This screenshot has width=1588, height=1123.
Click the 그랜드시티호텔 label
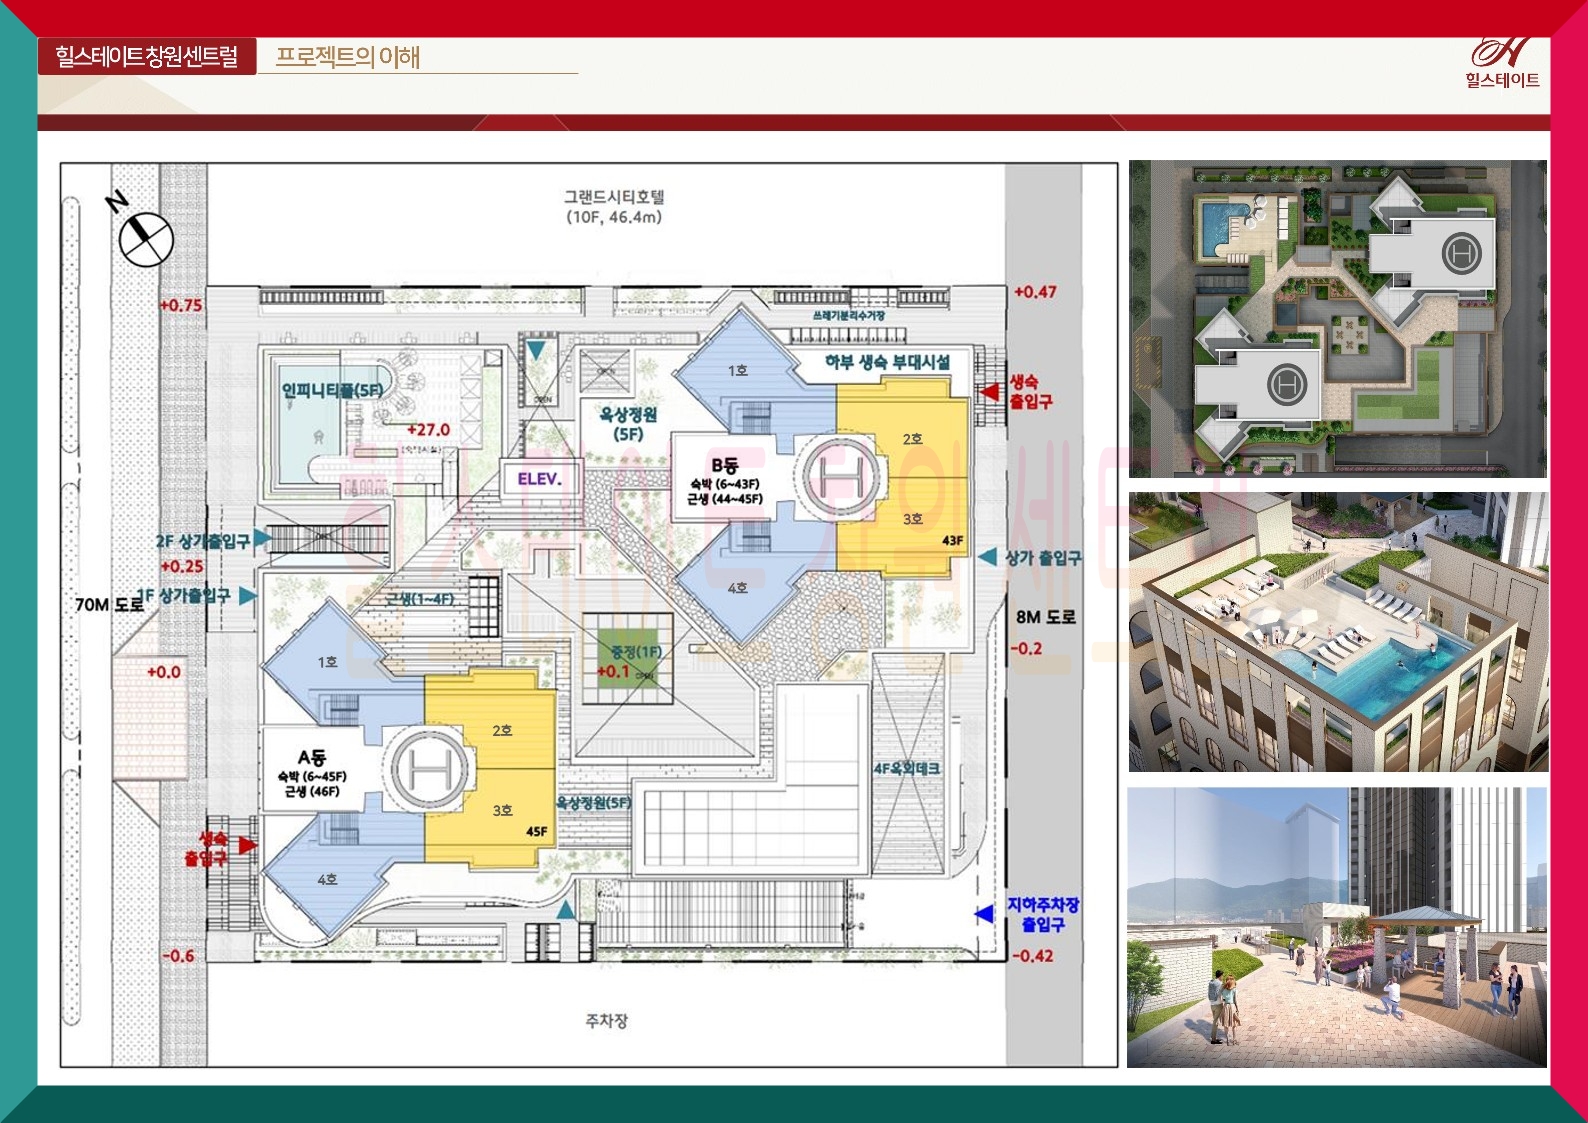[x=614, y=198]
